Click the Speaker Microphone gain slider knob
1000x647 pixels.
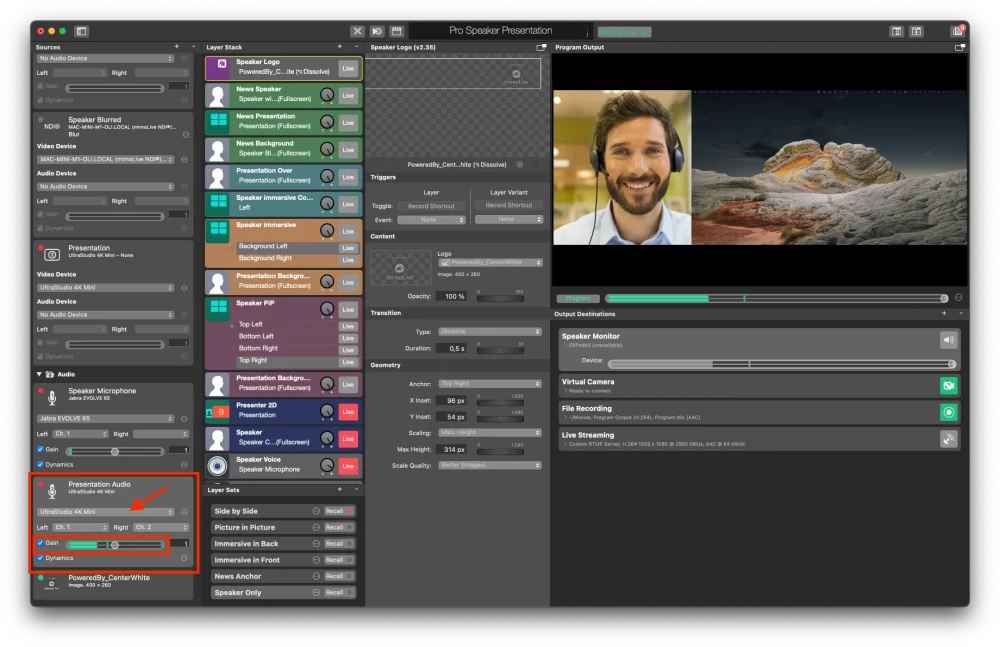tap(115, 452)
